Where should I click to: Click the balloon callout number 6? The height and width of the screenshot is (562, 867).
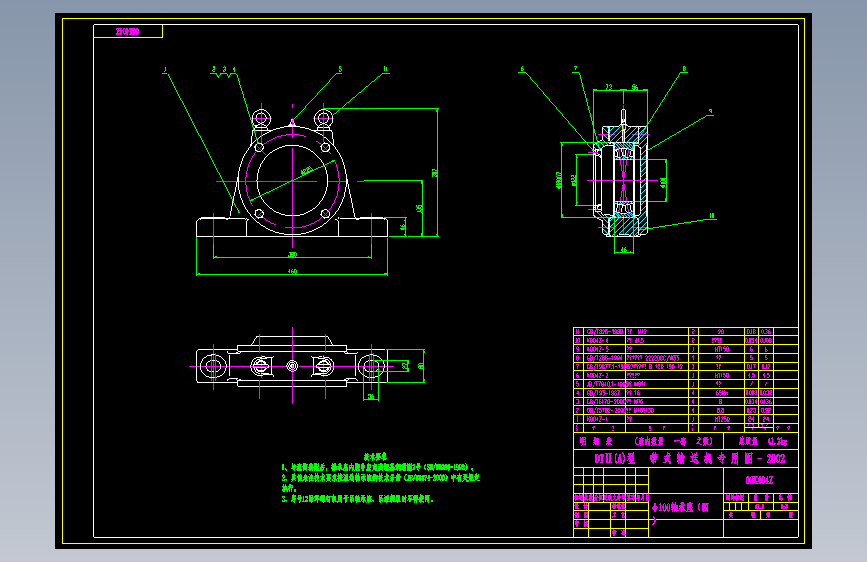click(521, 69)
